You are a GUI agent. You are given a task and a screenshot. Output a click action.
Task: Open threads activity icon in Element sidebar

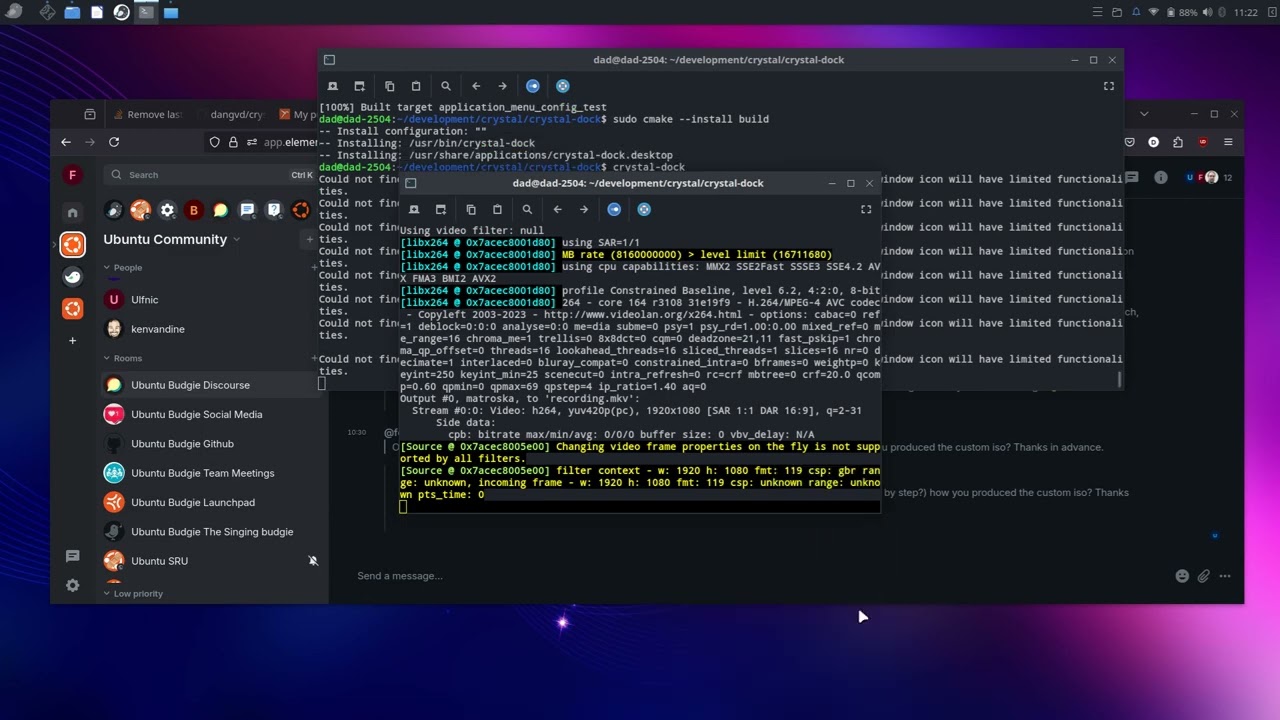pyautogui.click(x=72, y=556)
